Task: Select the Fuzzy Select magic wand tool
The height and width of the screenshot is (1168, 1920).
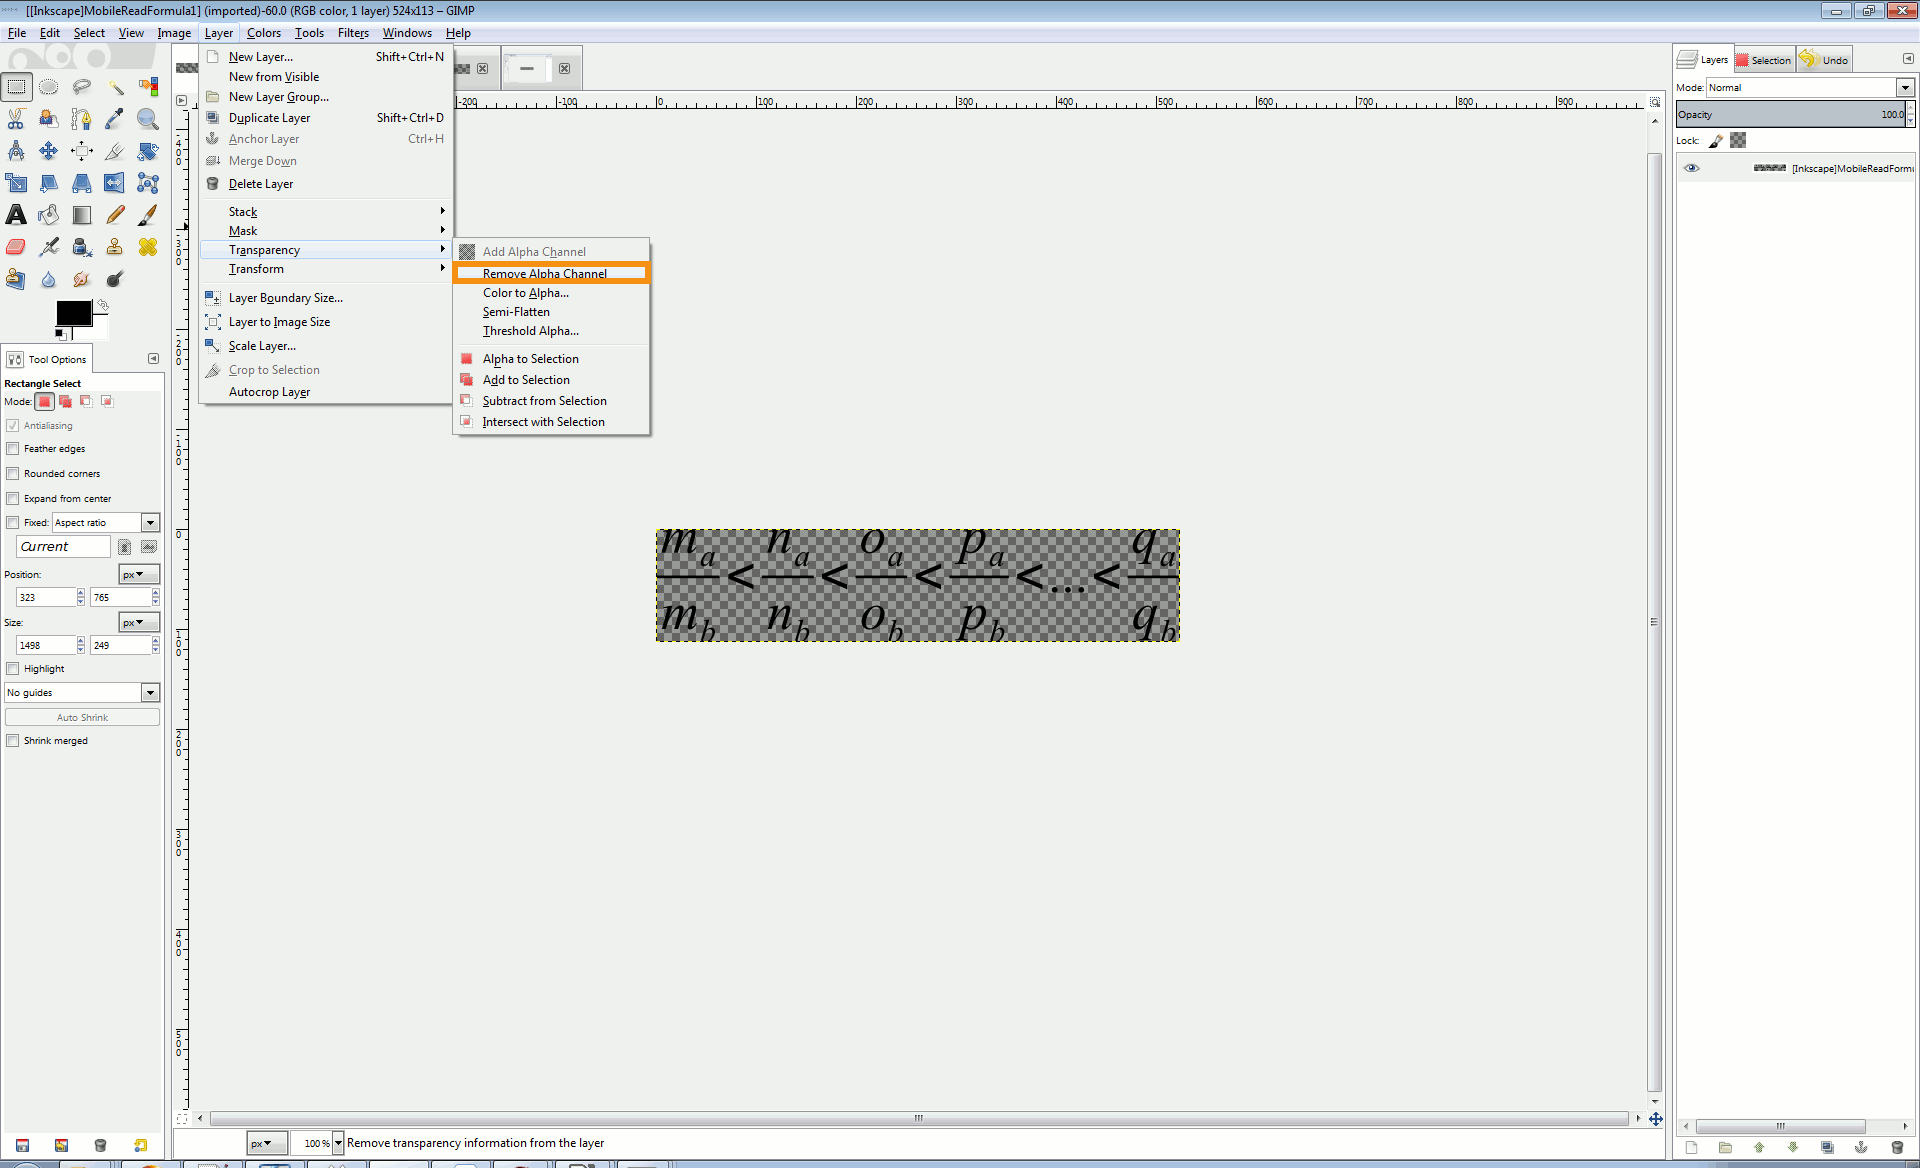Action: [x=115, y=87]
